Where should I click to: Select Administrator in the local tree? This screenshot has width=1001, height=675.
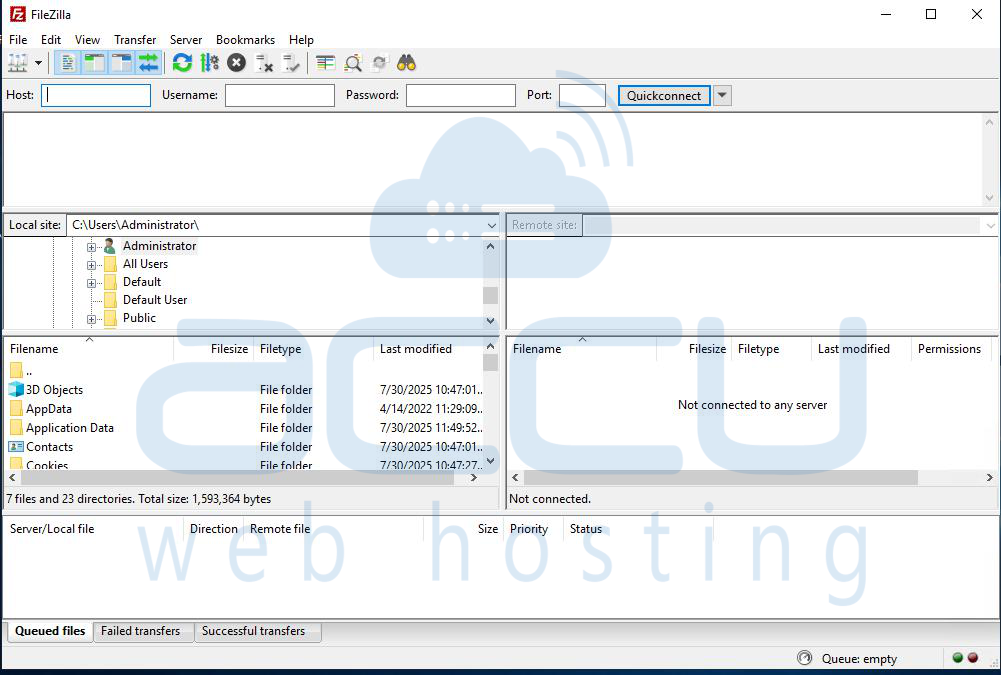pos(160,246)
